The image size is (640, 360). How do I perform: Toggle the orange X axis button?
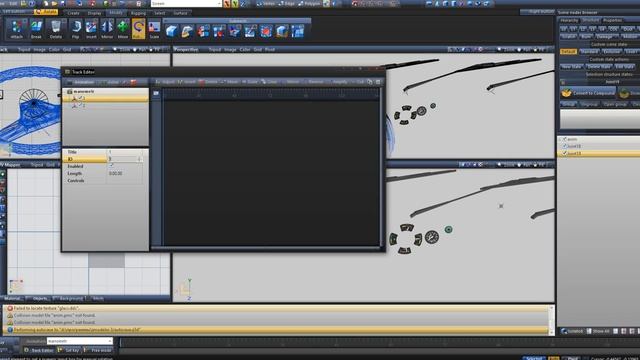227,4
